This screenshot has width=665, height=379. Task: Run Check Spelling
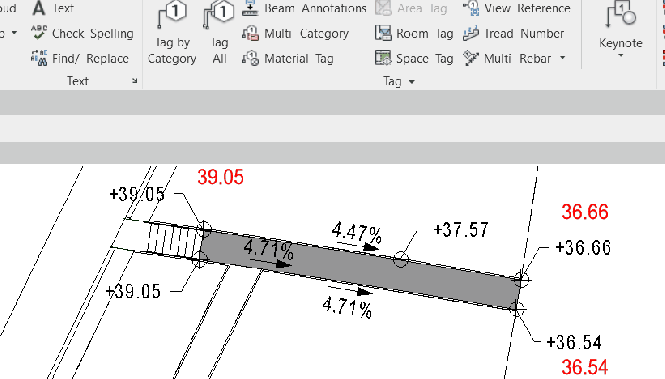pos(82,33)
